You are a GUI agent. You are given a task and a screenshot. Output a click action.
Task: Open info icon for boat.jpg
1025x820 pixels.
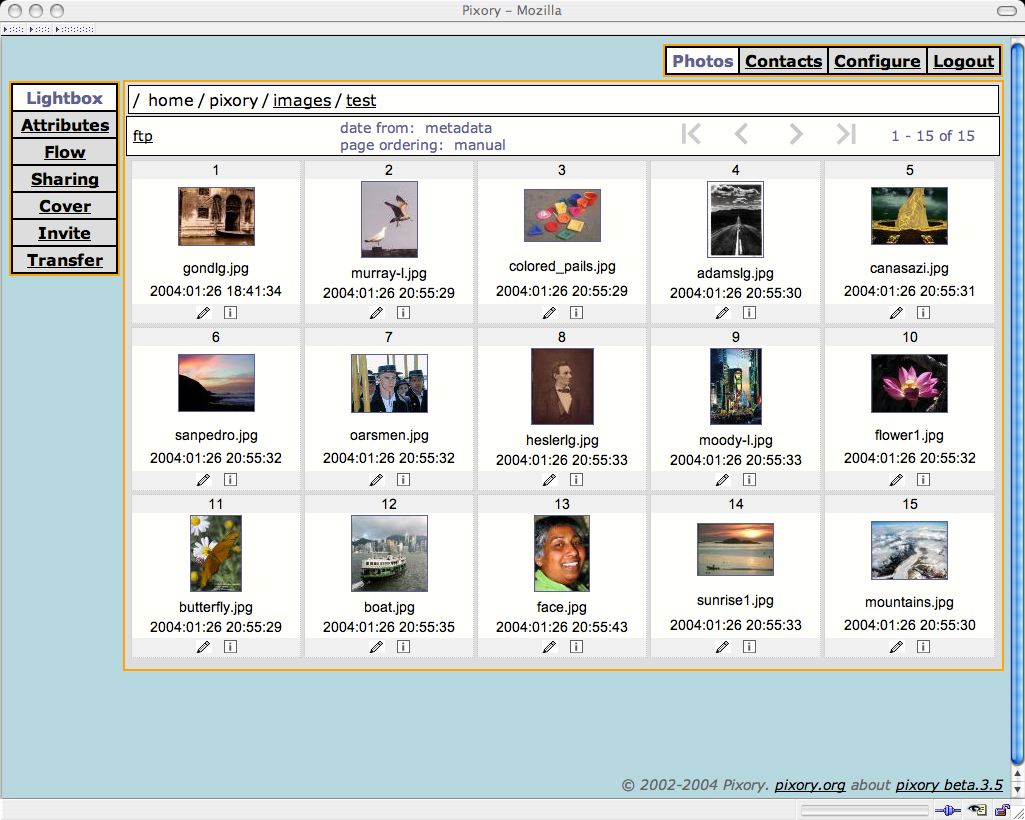tap(403, 646)
